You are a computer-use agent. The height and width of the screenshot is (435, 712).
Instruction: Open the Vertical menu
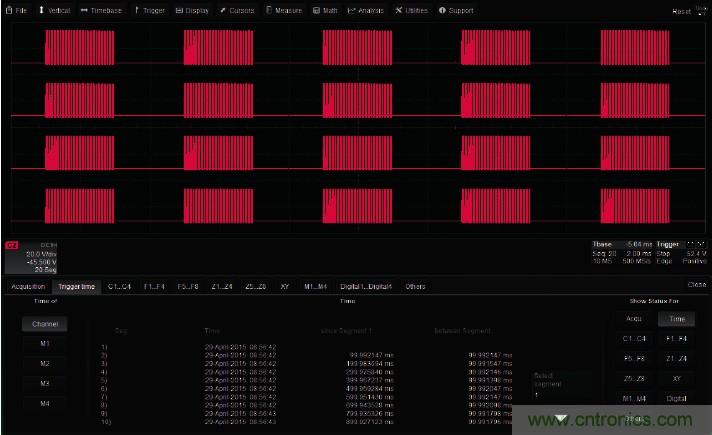[55, 10]
